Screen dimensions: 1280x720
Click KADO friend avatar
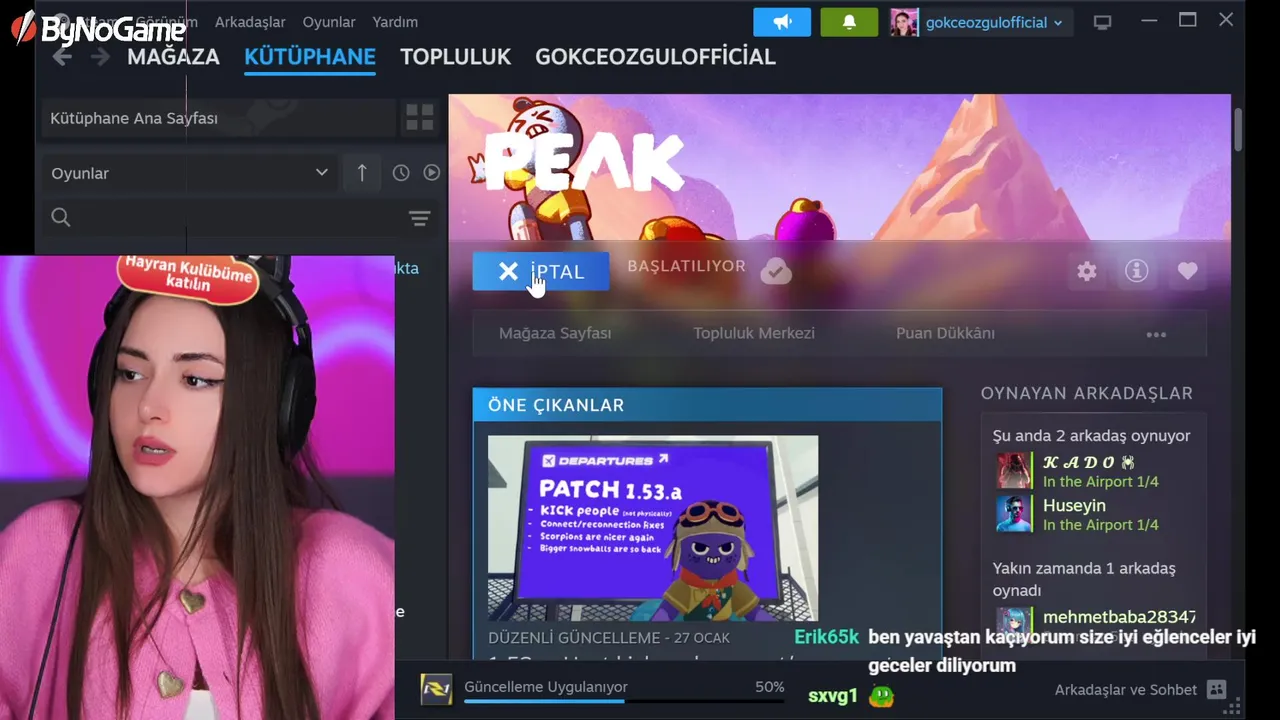click(x=1014, y=471)
